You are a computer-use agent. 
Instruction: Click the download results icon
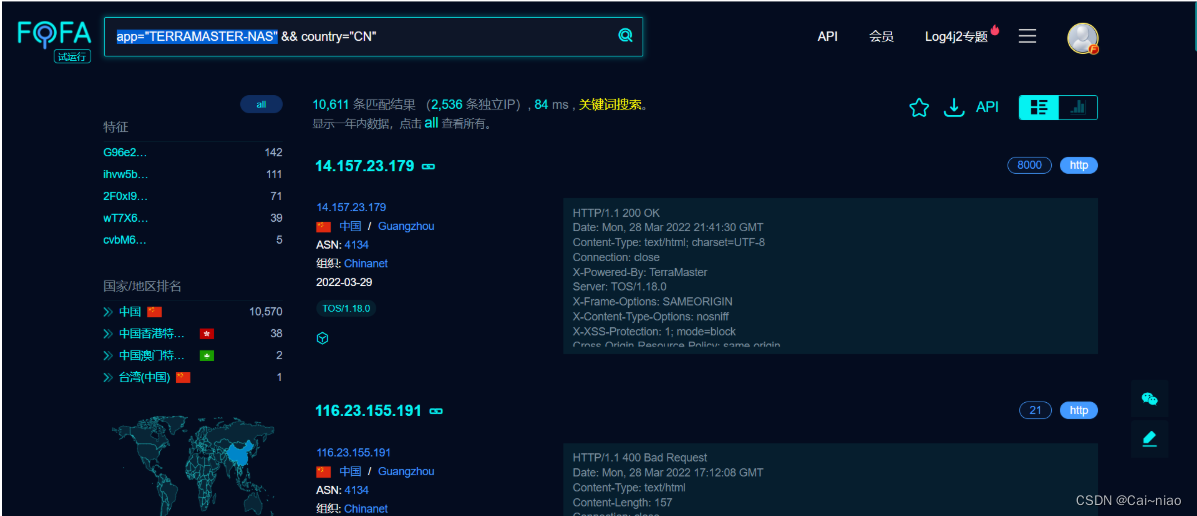954,108
